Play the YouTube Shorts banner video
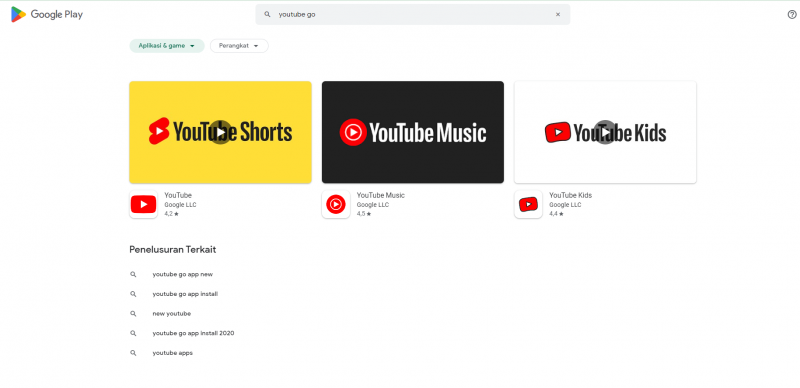Screen dimensions: 800x388 [x=220, y=132]
